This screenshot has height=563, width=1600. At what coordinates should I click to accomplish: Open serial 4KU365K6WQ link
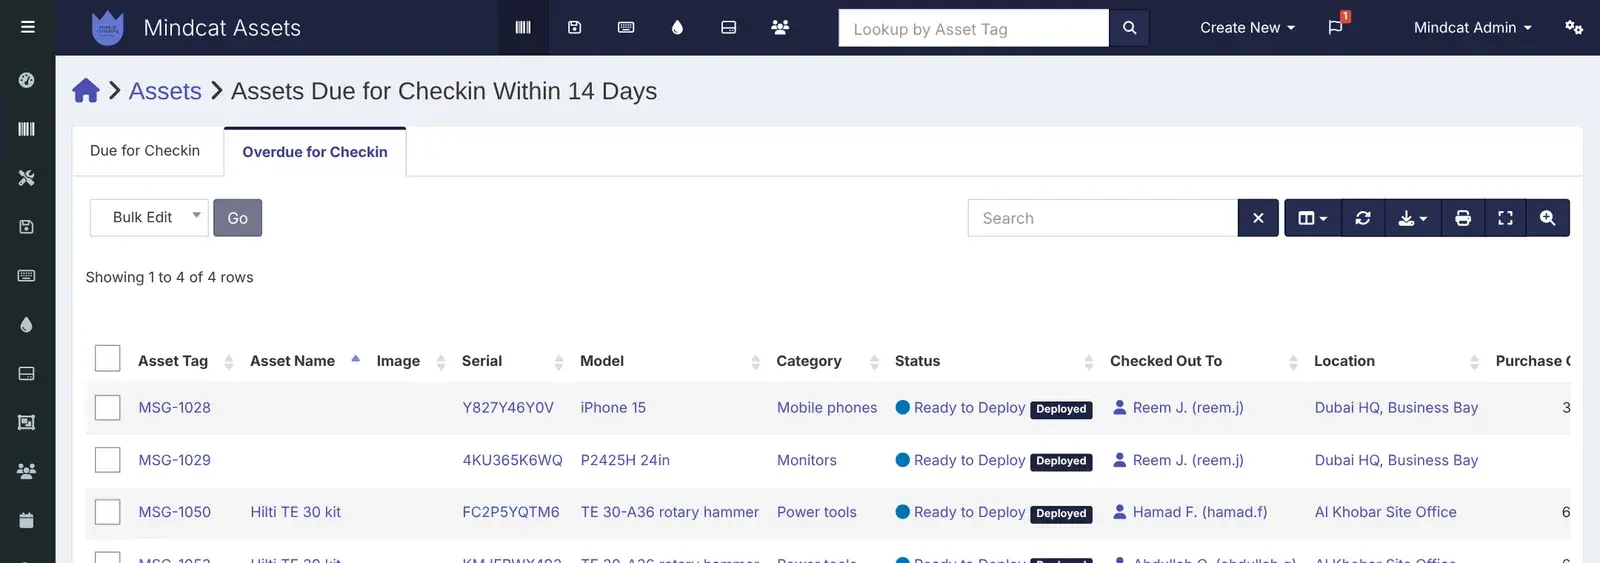point(512,460)
